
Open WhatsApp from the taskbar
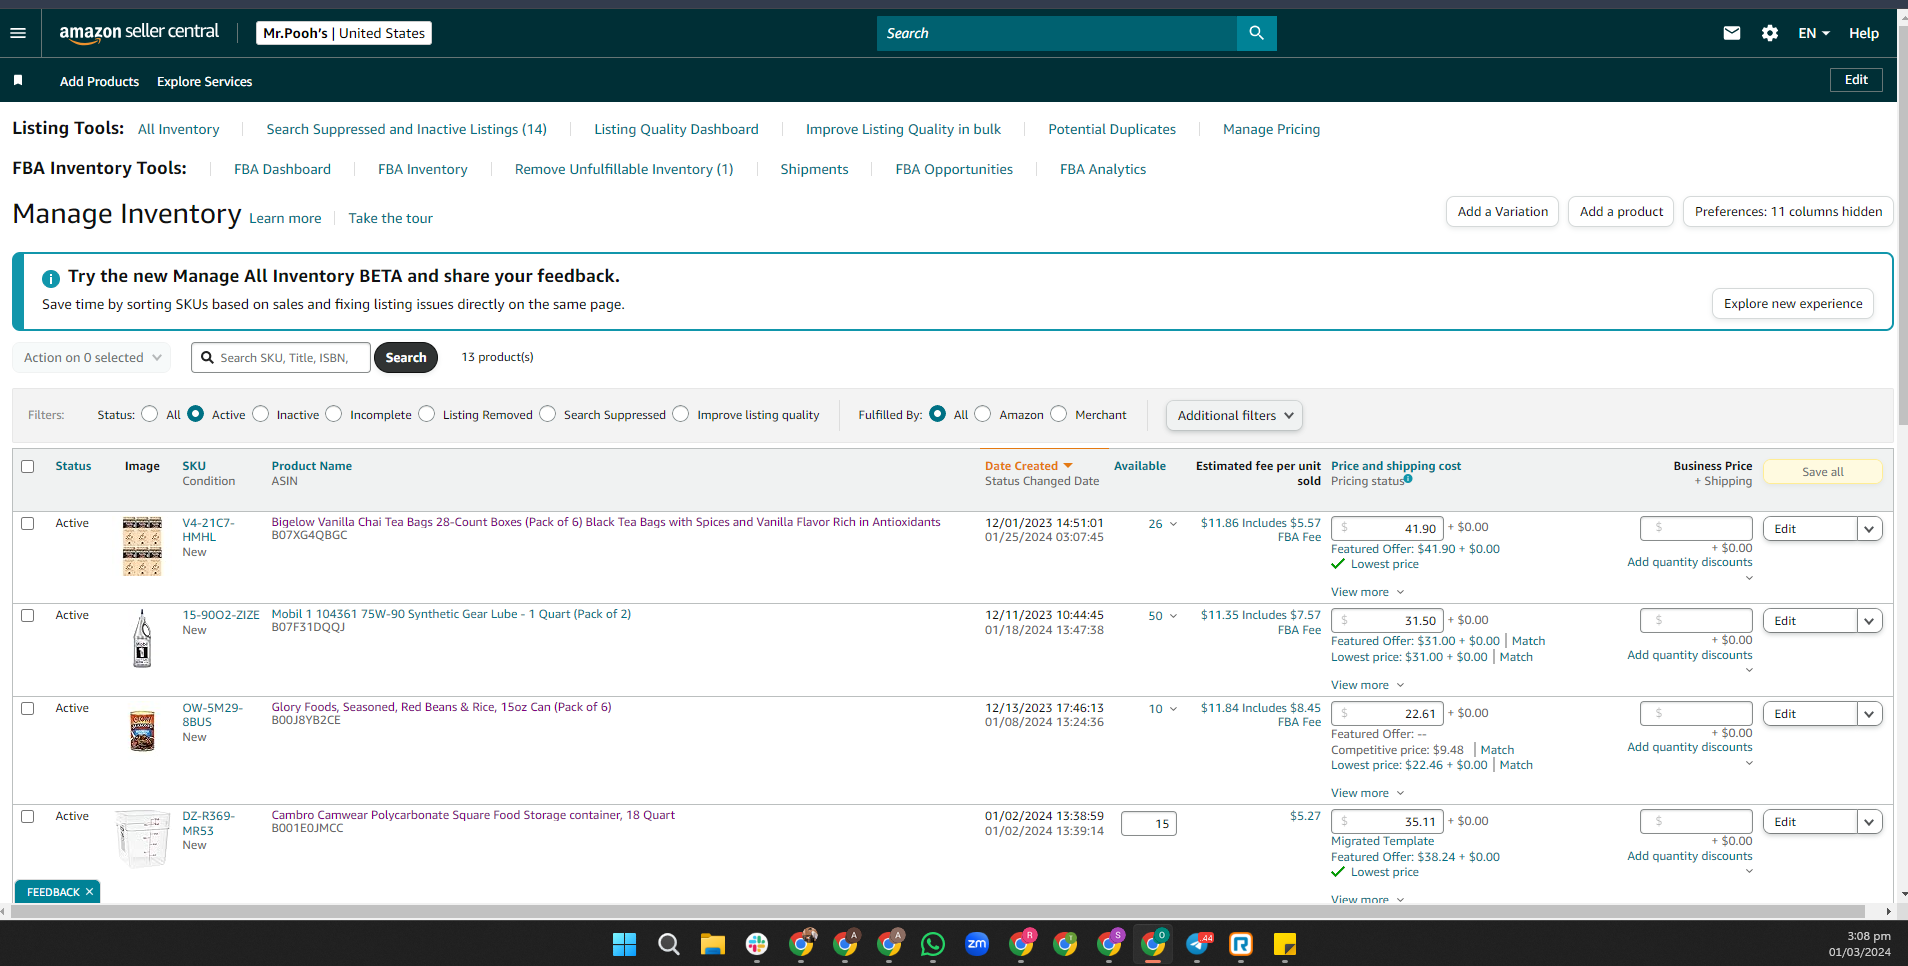pos(933,944)
